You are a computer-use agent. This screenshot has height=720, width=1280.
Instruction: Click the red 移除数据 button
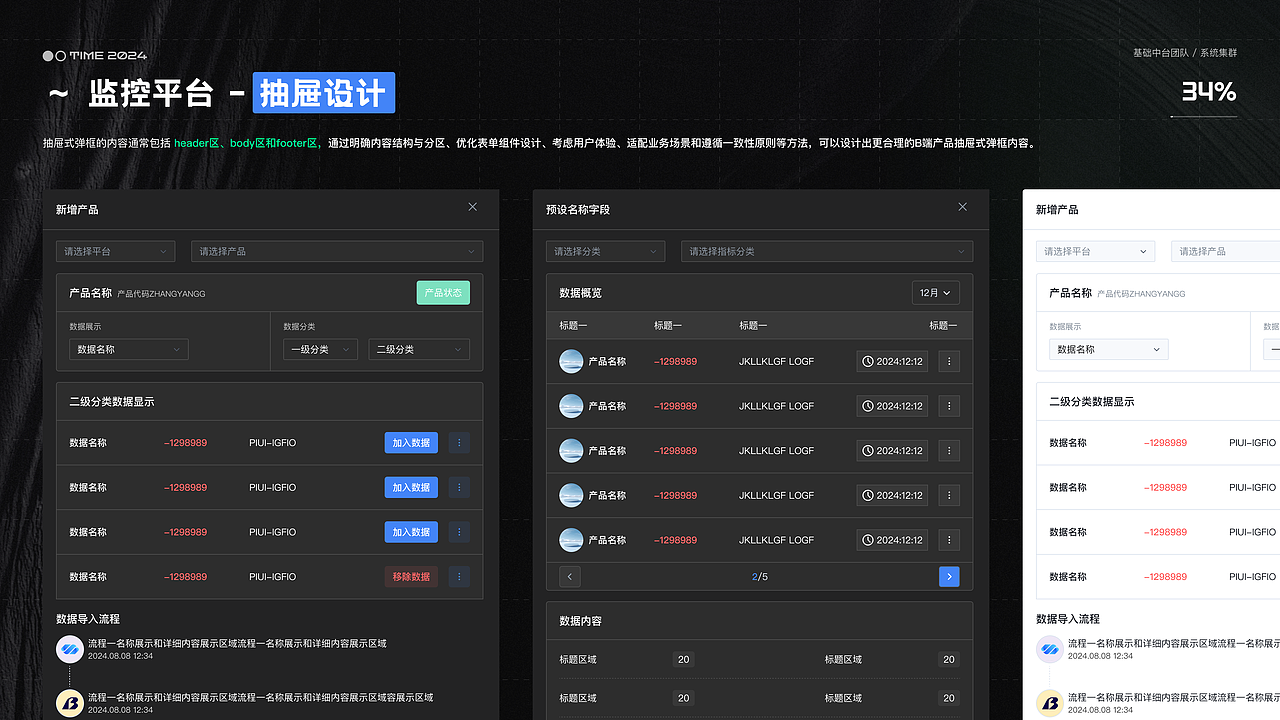[x=411, y=577]
